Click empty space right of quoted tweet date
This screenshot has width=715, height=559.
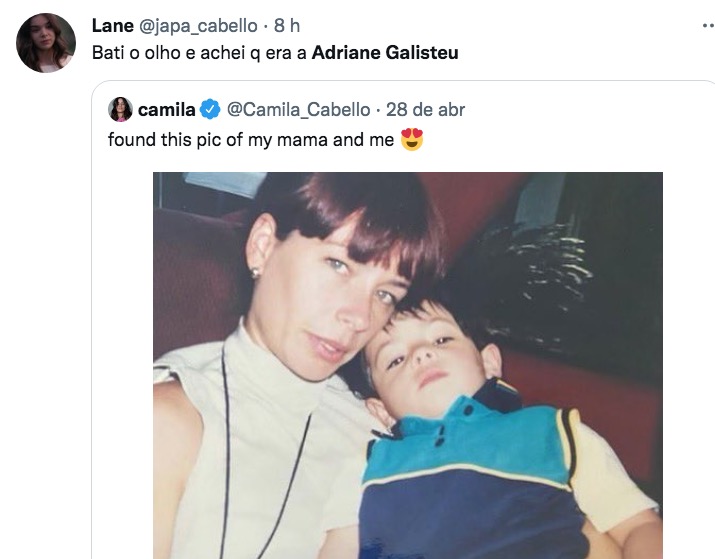[580, 109]
